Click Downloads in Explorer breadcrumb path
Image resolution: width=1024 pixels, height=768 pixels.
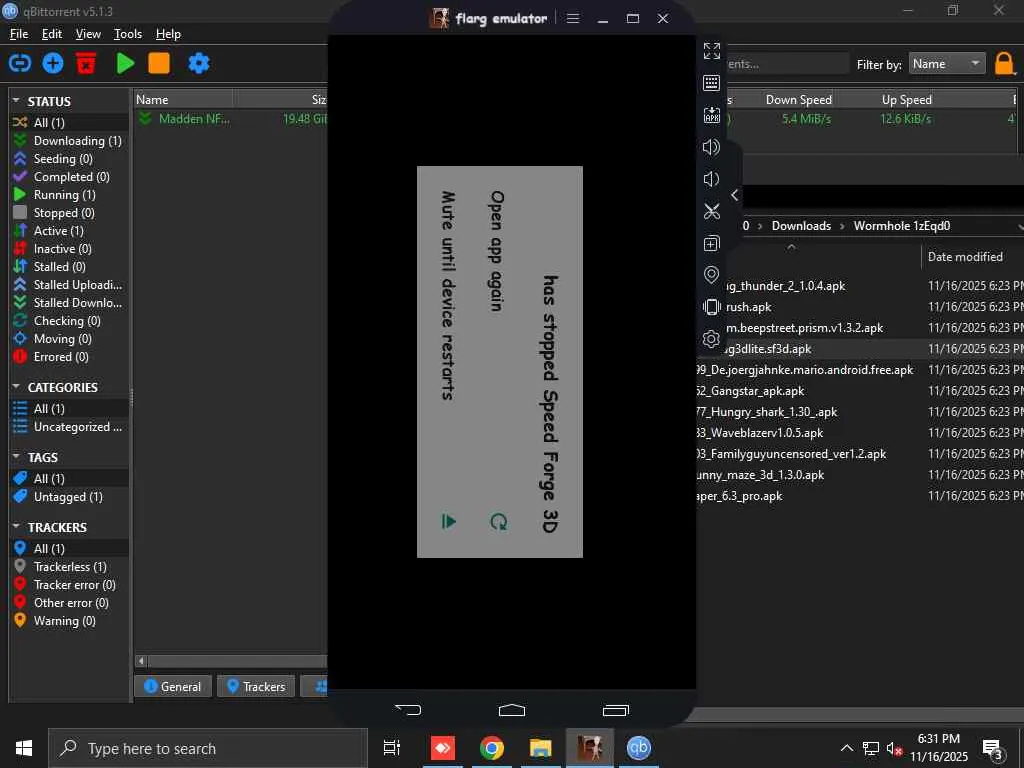coord(801,226)
